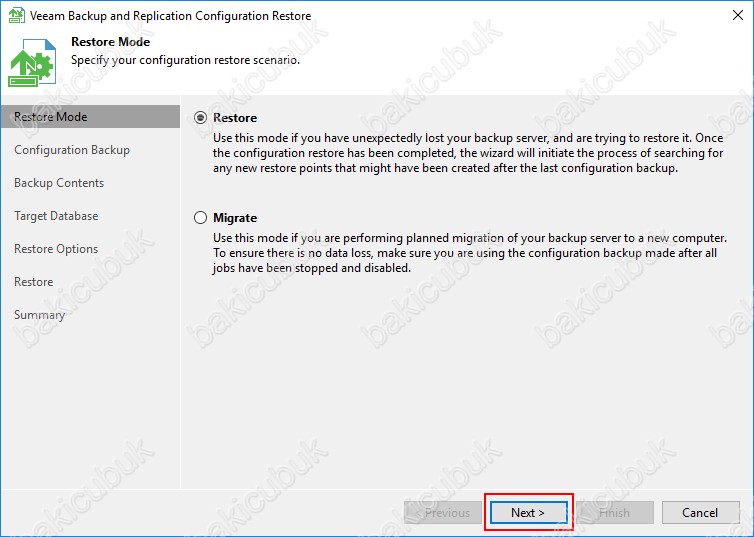Go to Summary wizard step
754x537 pixels.
39,315
